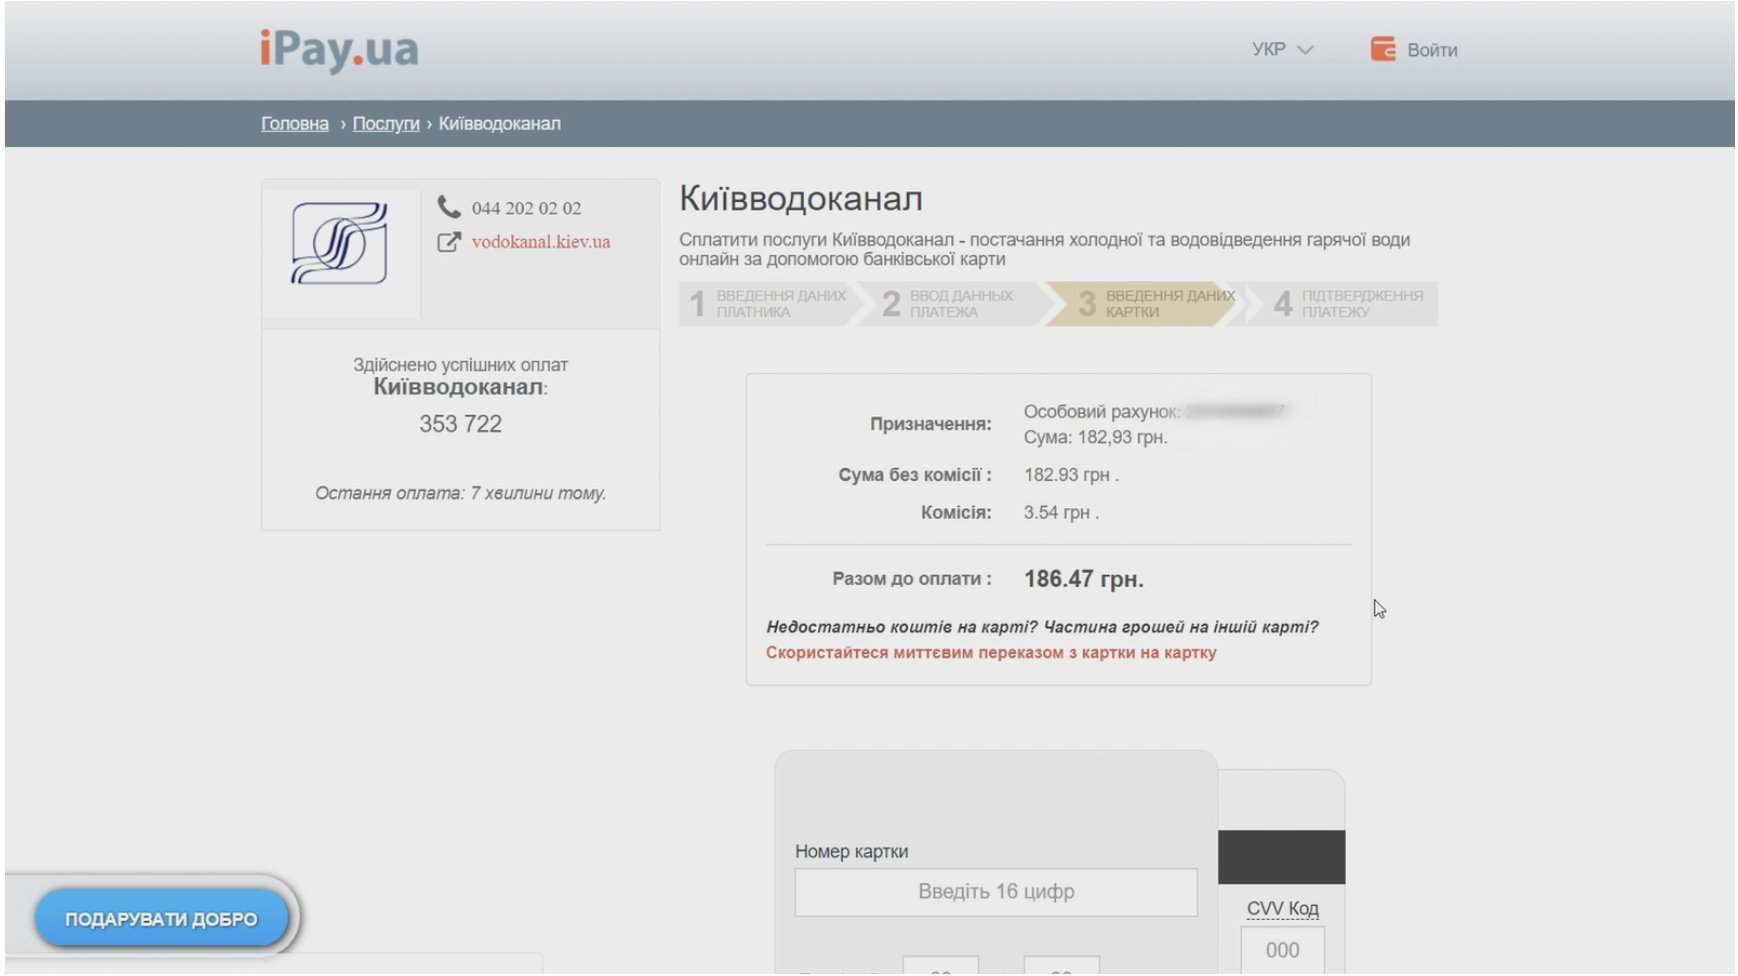This screenshot has width=1738, height=976.
Task: Expand the chevron arrow next to УКР
Action: [1305, 50]
